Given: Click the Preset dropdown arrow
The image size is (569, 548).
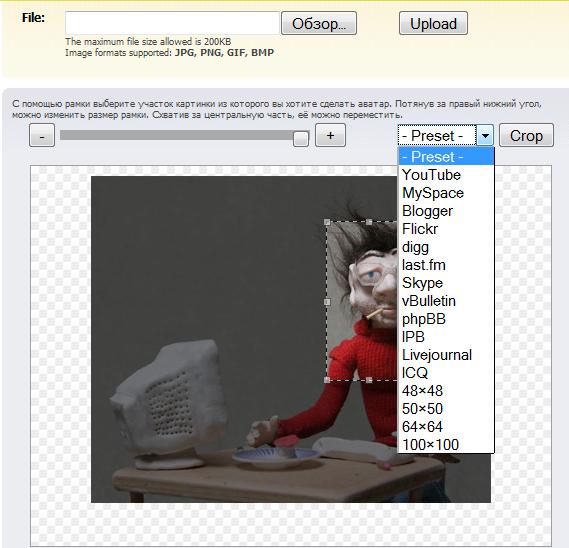Looking at the screenshot, I should coord(485,136).
